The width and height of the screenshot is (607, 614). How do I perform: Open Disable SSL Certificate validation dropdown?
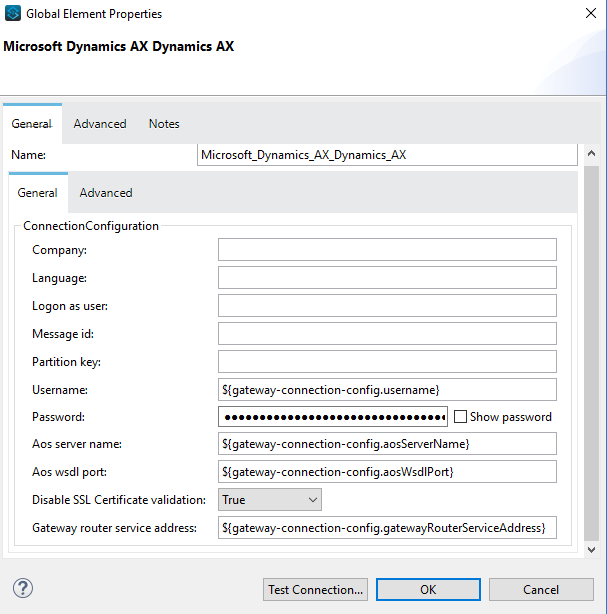pos(270,499)
